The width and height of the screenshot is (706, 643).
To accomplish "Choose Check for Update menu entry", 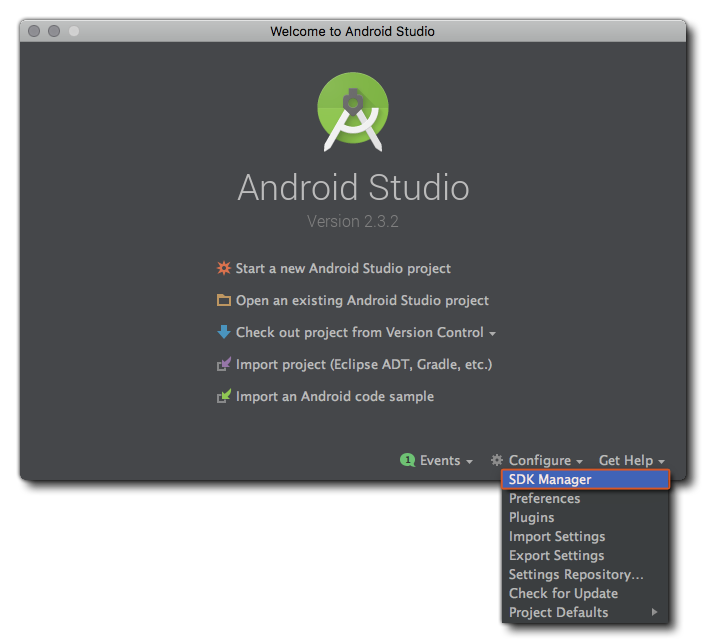I will pos(585,593).
